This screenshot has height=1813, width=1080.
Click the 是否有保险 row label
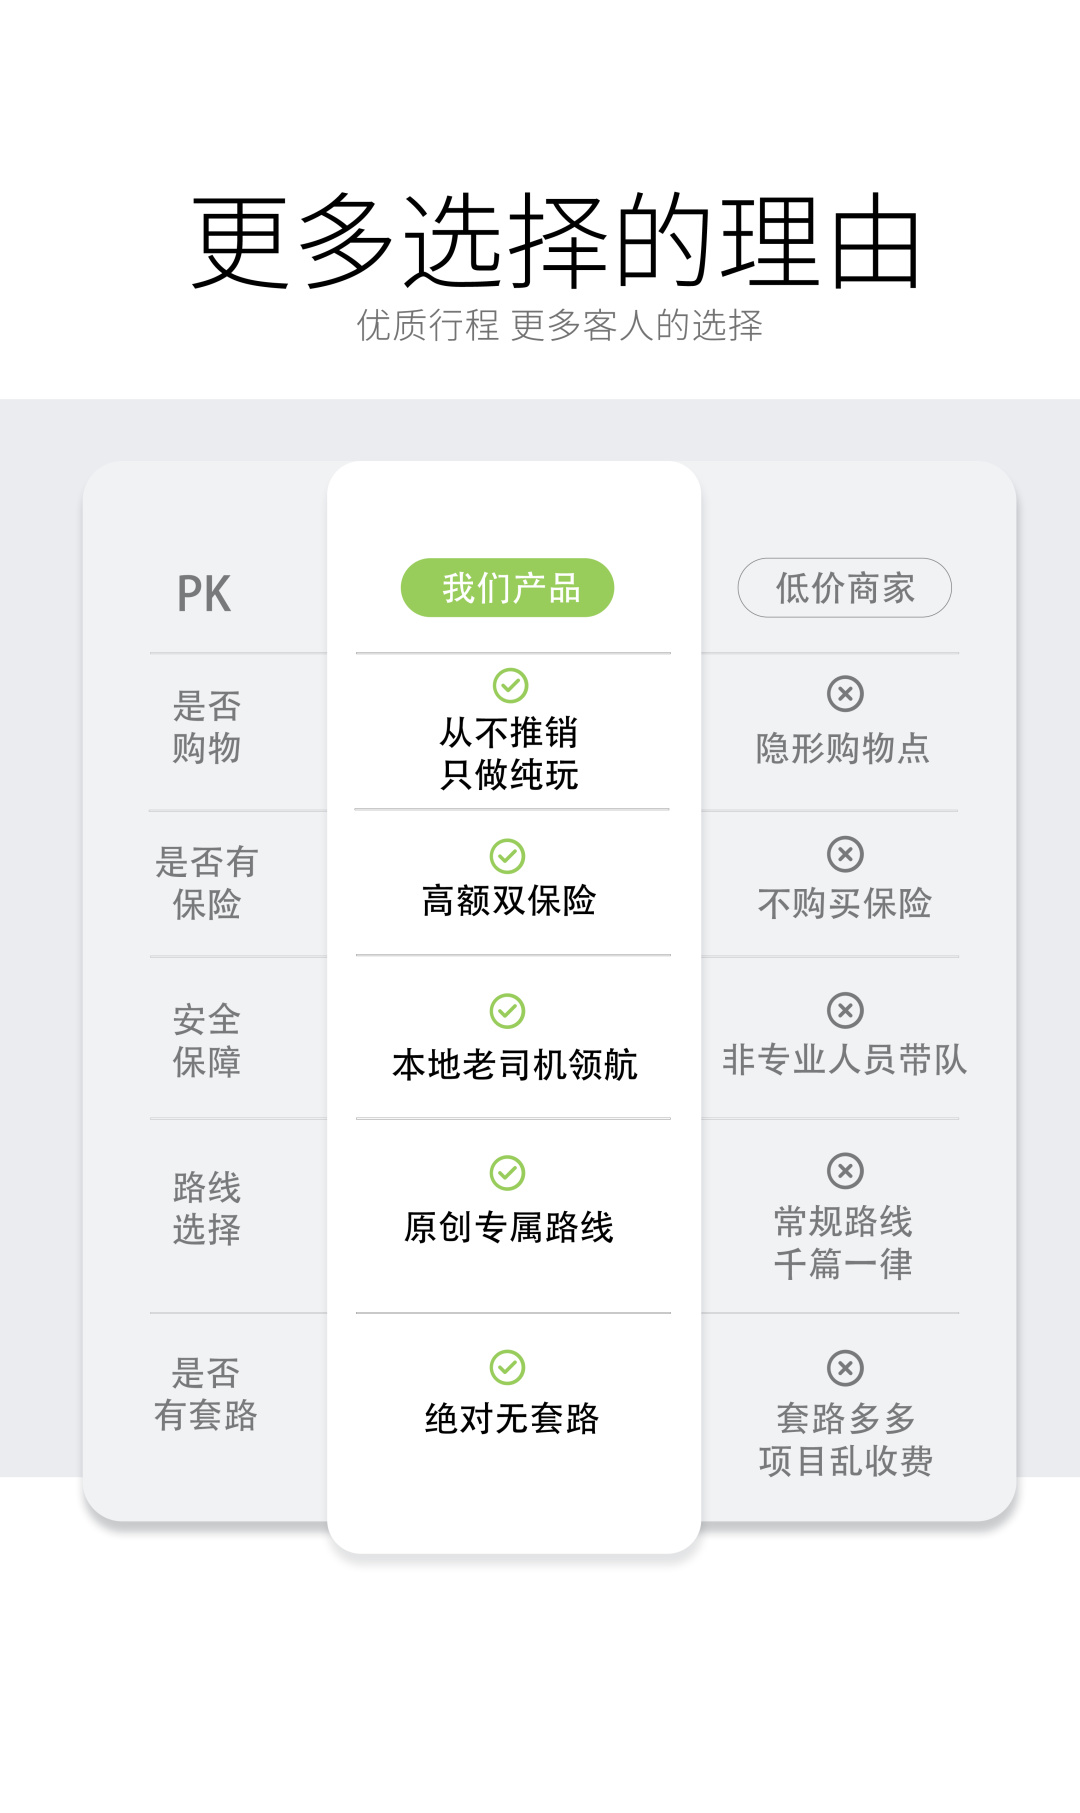tap(207, 883)
